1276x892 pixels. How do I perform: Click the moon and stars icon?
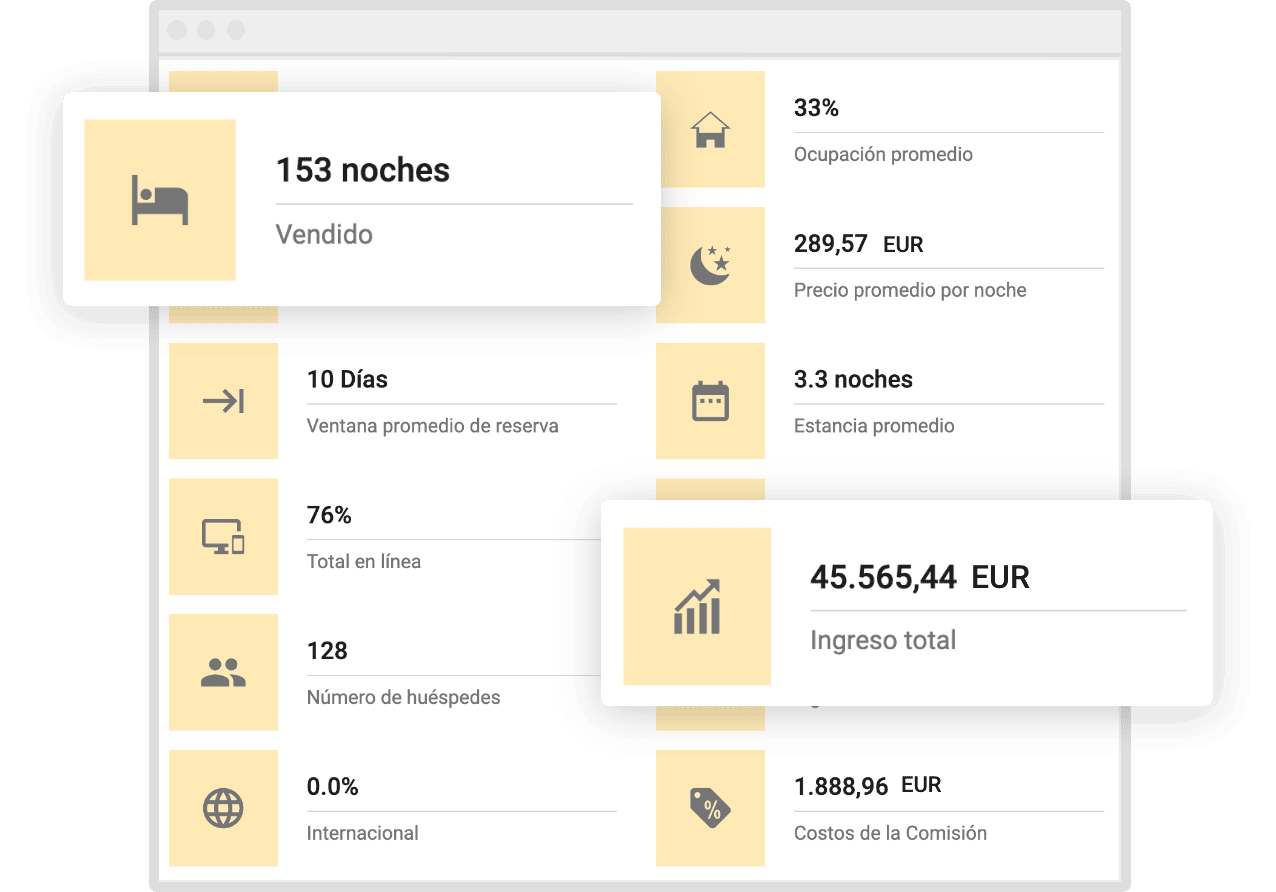[x=710, y=265]
